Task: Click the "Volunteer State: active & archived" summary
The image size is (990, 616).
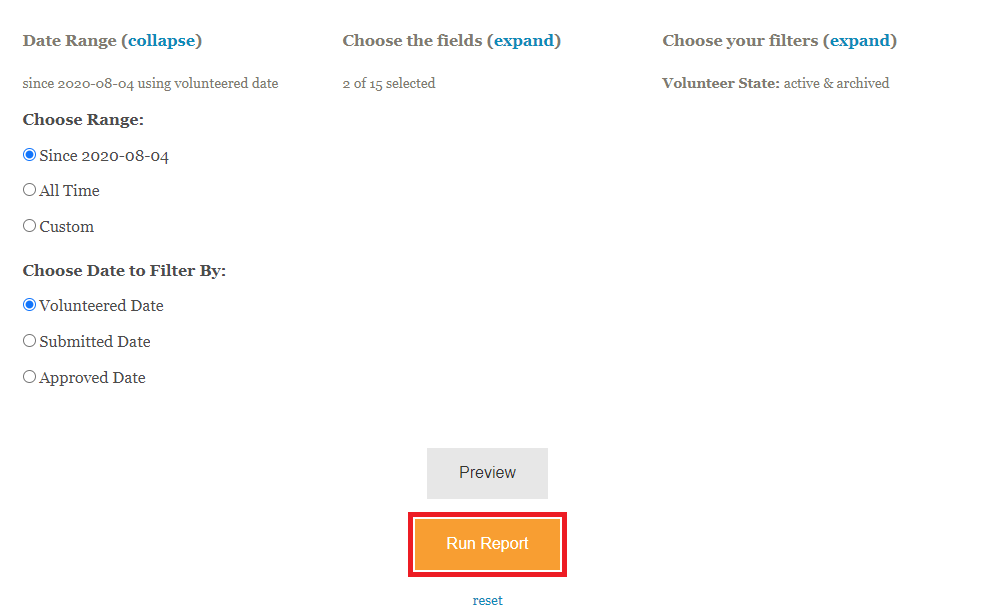Action: (775, 84)
